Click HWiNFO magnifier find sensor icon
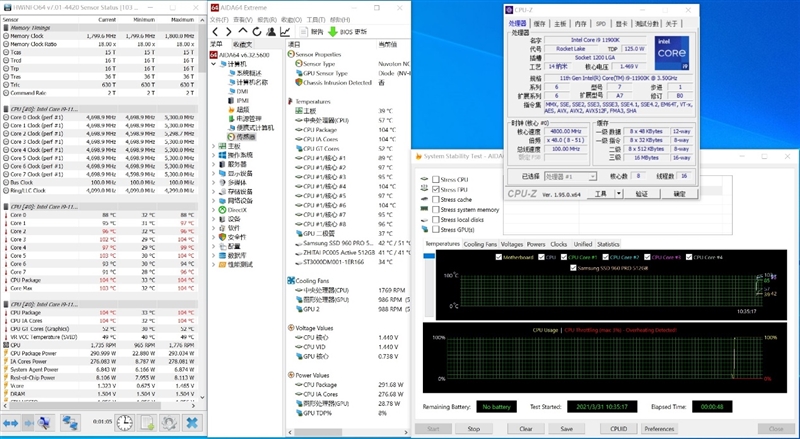800x439 pixels. 44,423
